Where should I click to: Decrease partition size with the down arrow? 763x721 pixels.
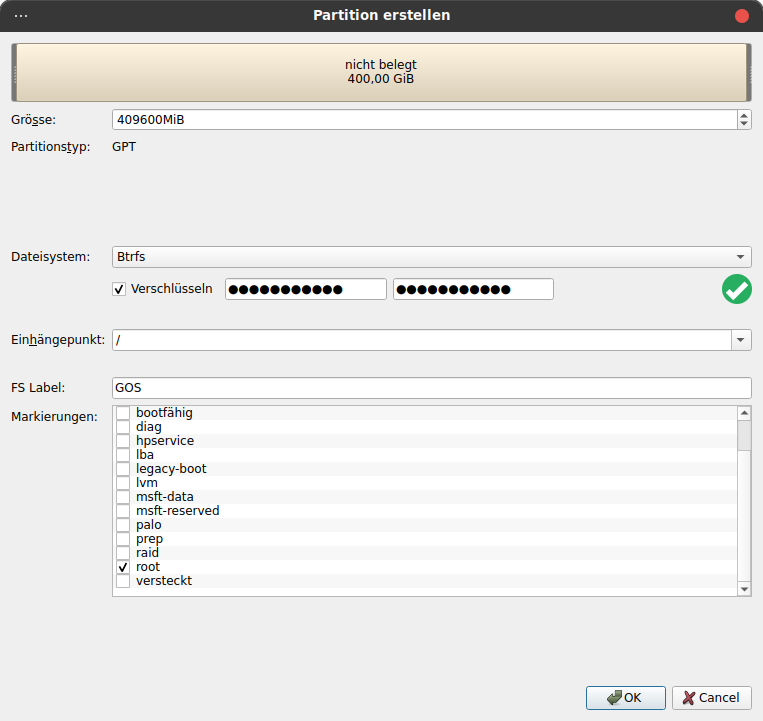744,125
